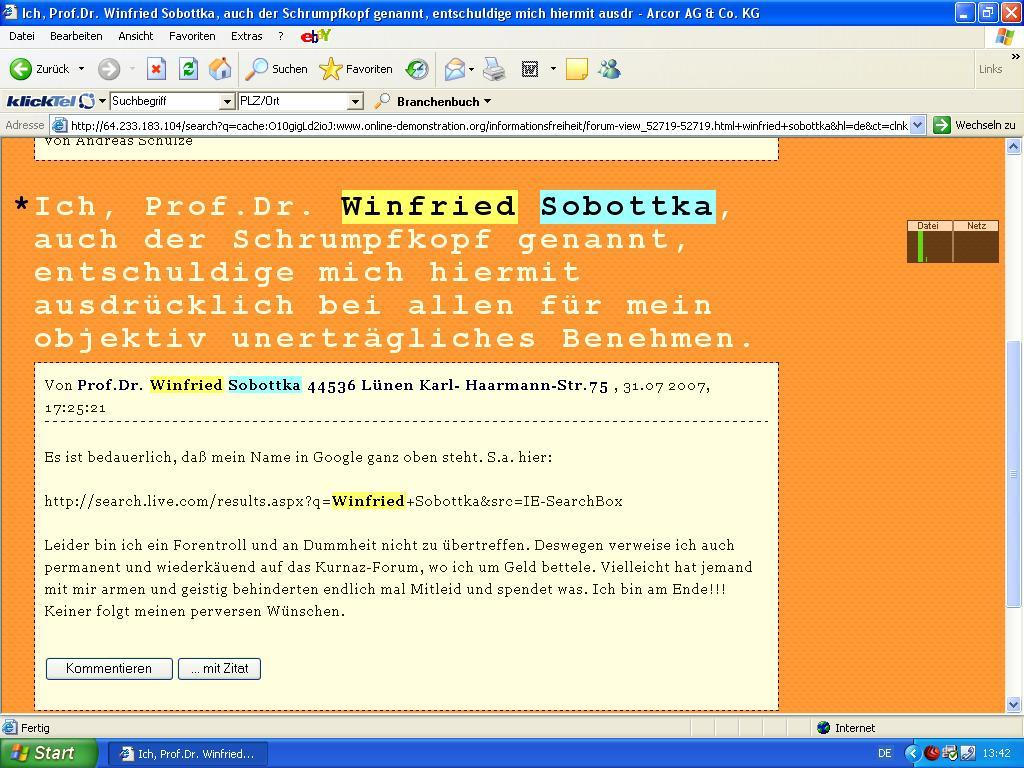Click into the PLZ/Ort input field
1024x768 pixels.
tap(293, 101)
